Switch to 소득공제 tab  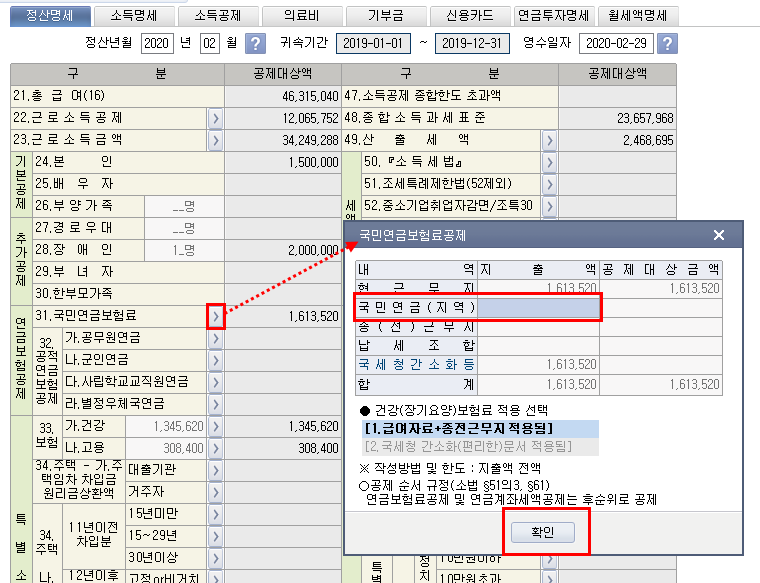click(218, 15)
